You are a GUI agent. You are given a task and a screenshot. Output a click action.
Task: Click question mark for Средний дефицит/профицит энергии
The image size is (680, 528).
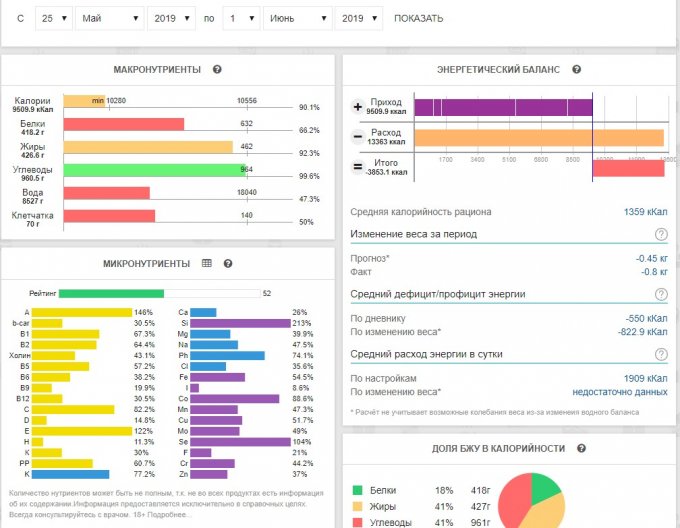tap(660, 294)
